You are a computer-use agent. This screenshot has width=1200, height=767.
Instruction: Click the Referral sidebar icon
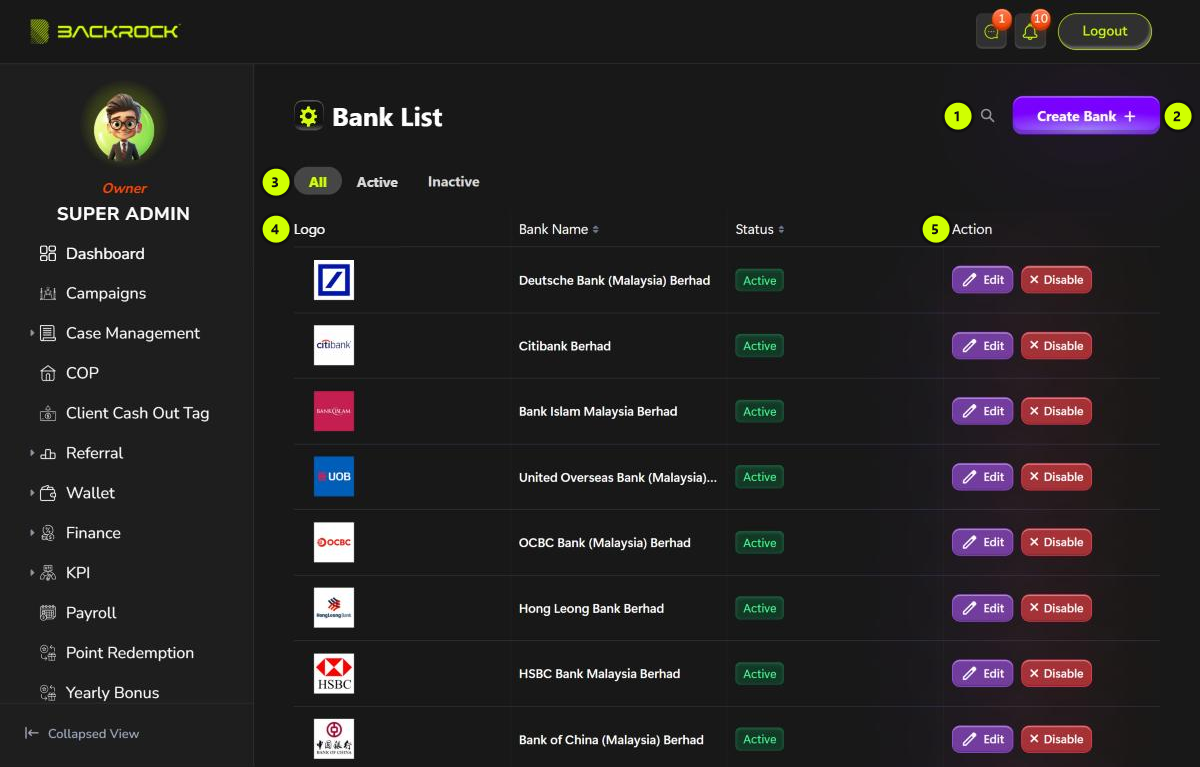point(48,453)
